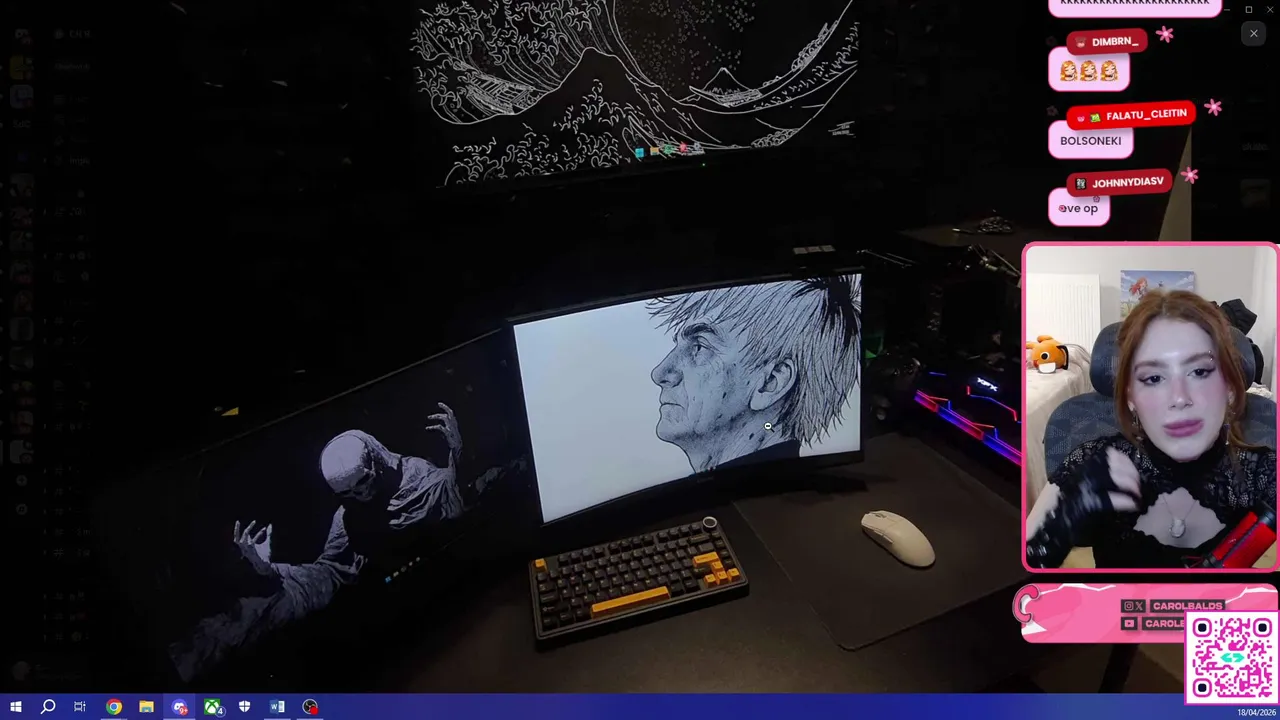Viewport: 1280px width, 720px height.
Task: Open the Xbox app from taskbar
Action: (x=212, y=707)
